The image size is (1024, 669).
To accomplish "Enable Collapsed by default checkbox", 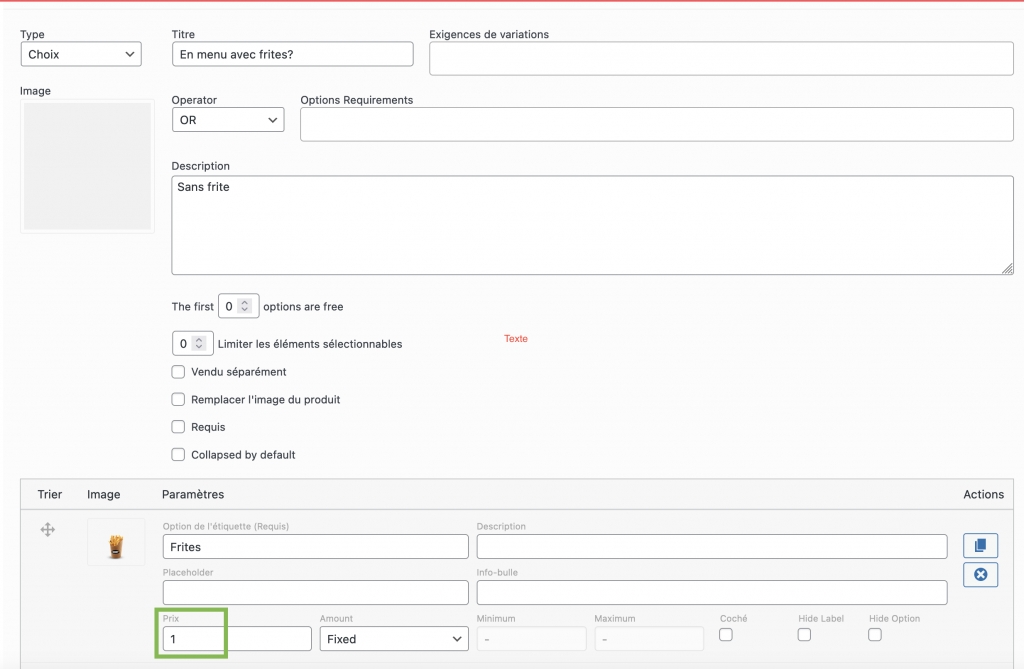I will [178, 454].
